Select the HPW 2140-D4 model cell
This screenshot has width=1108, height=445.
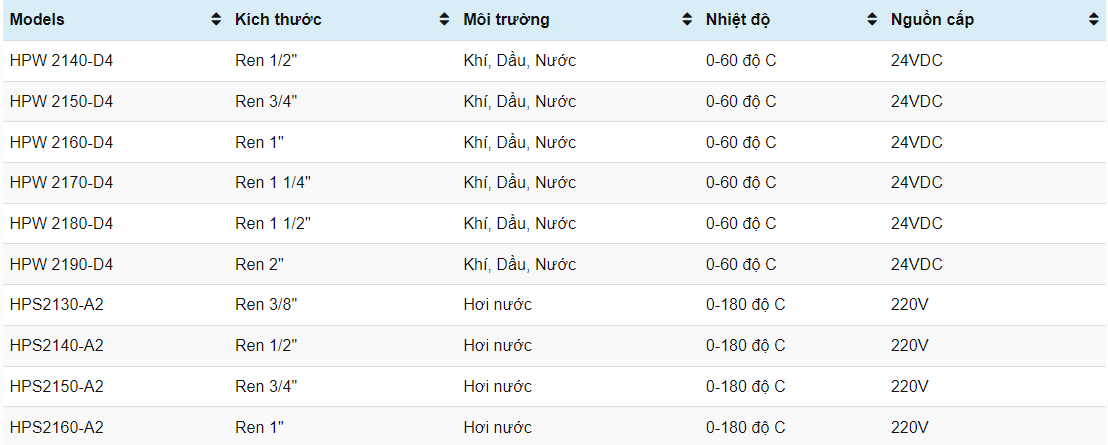[61, 61]
